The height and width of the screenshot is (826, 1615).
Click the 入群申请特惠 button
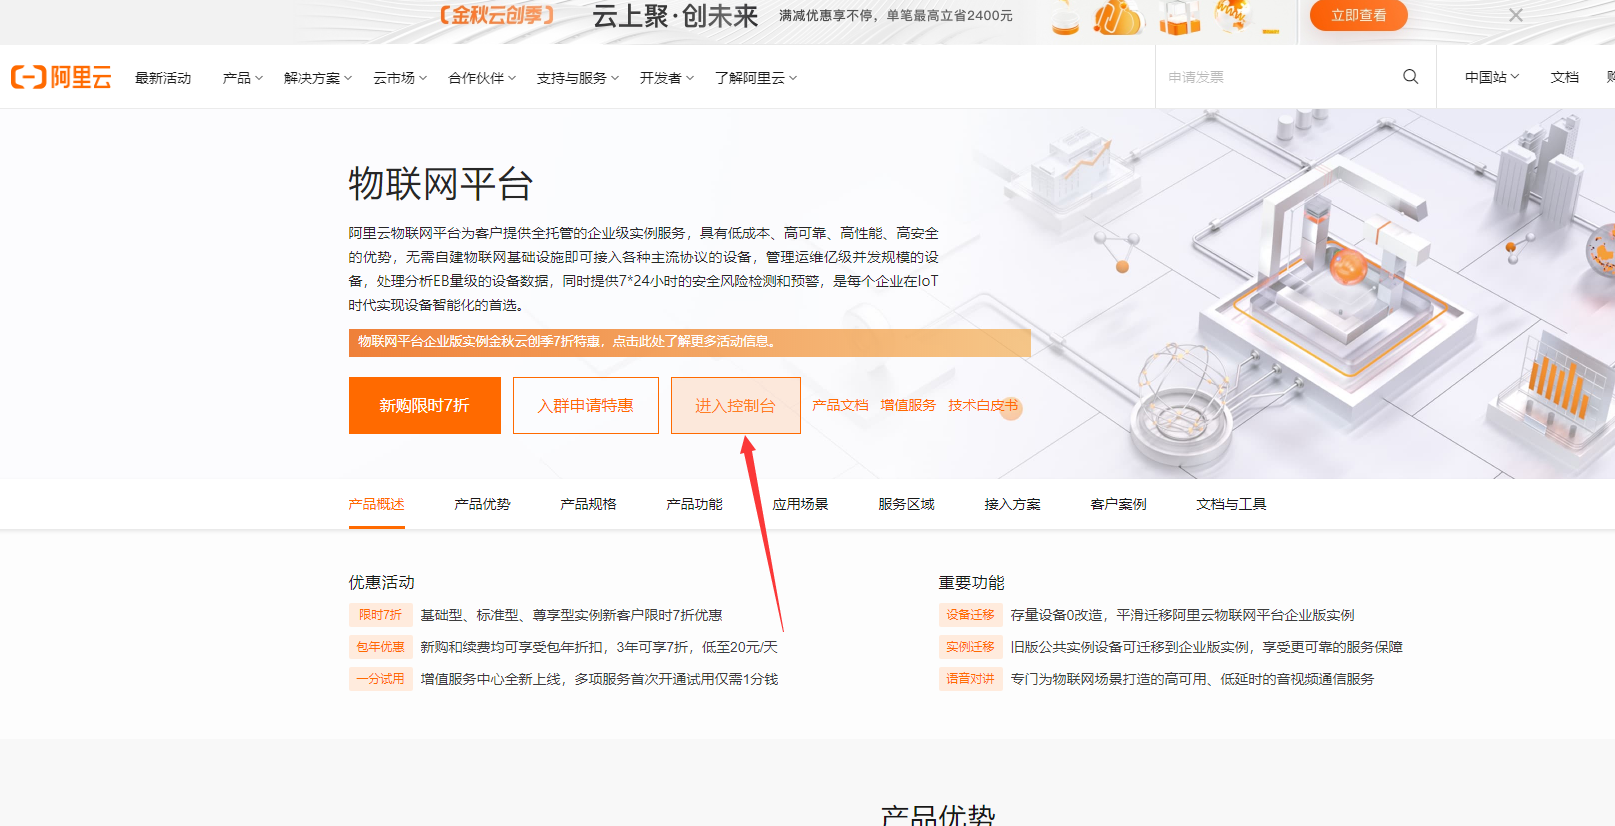click(x=586, y=405)
